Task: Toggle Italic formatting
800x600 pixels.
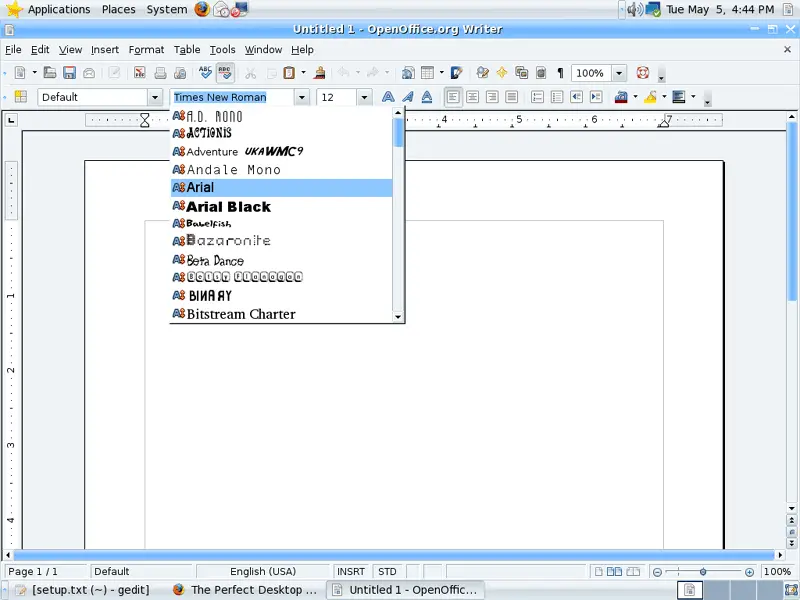Action: [408, 97]
